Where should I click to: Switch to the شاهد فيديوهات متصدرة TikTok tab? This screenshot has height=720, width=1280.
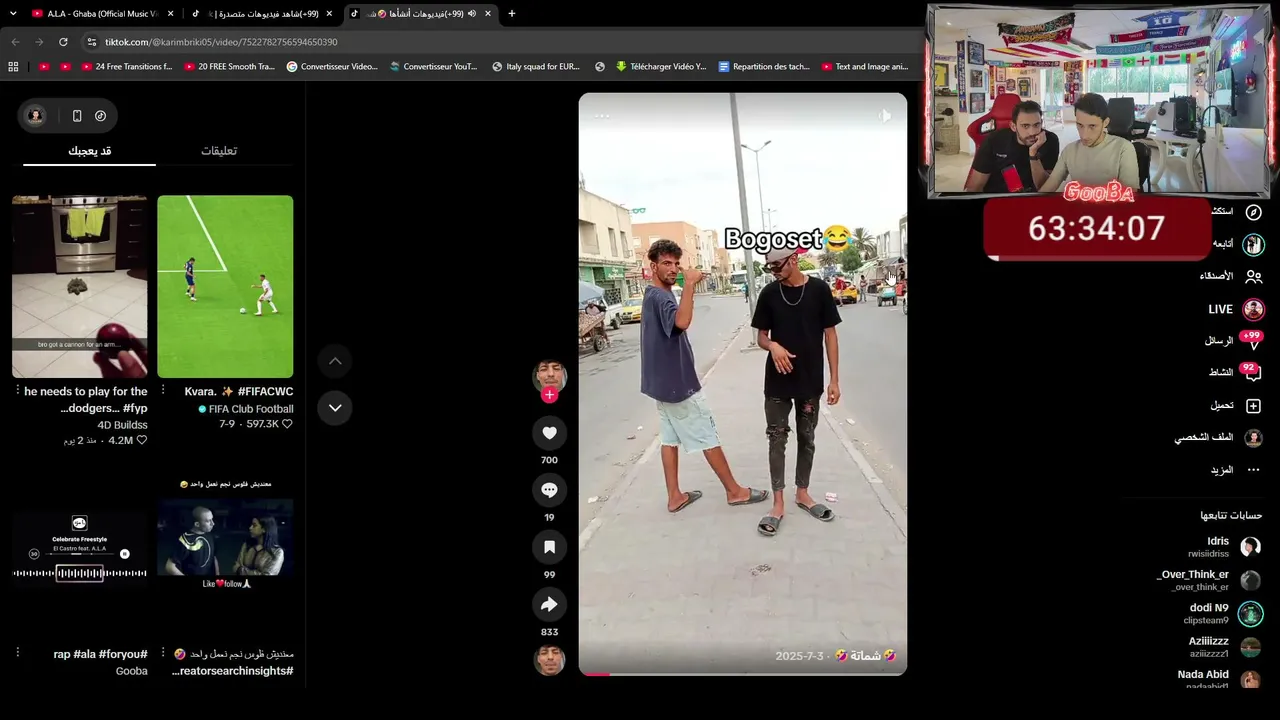(x=262, y=14)
